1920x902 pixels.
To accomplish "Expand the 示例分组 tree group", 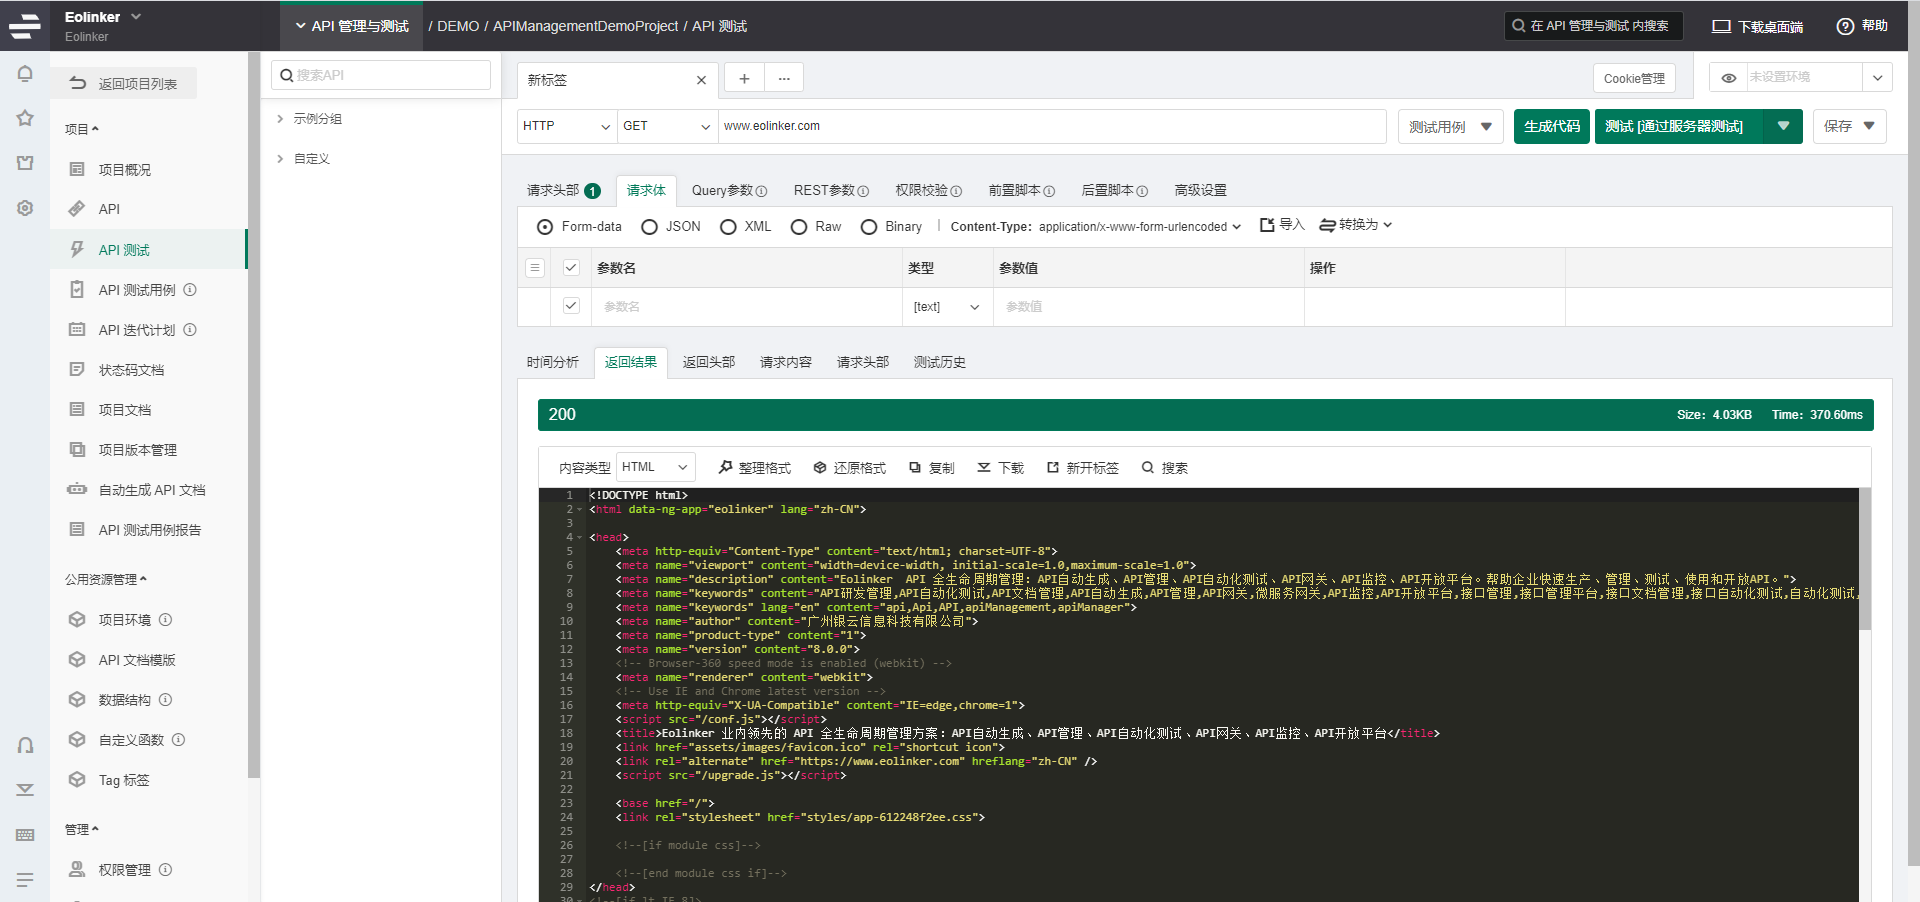I will click(280, 118).
